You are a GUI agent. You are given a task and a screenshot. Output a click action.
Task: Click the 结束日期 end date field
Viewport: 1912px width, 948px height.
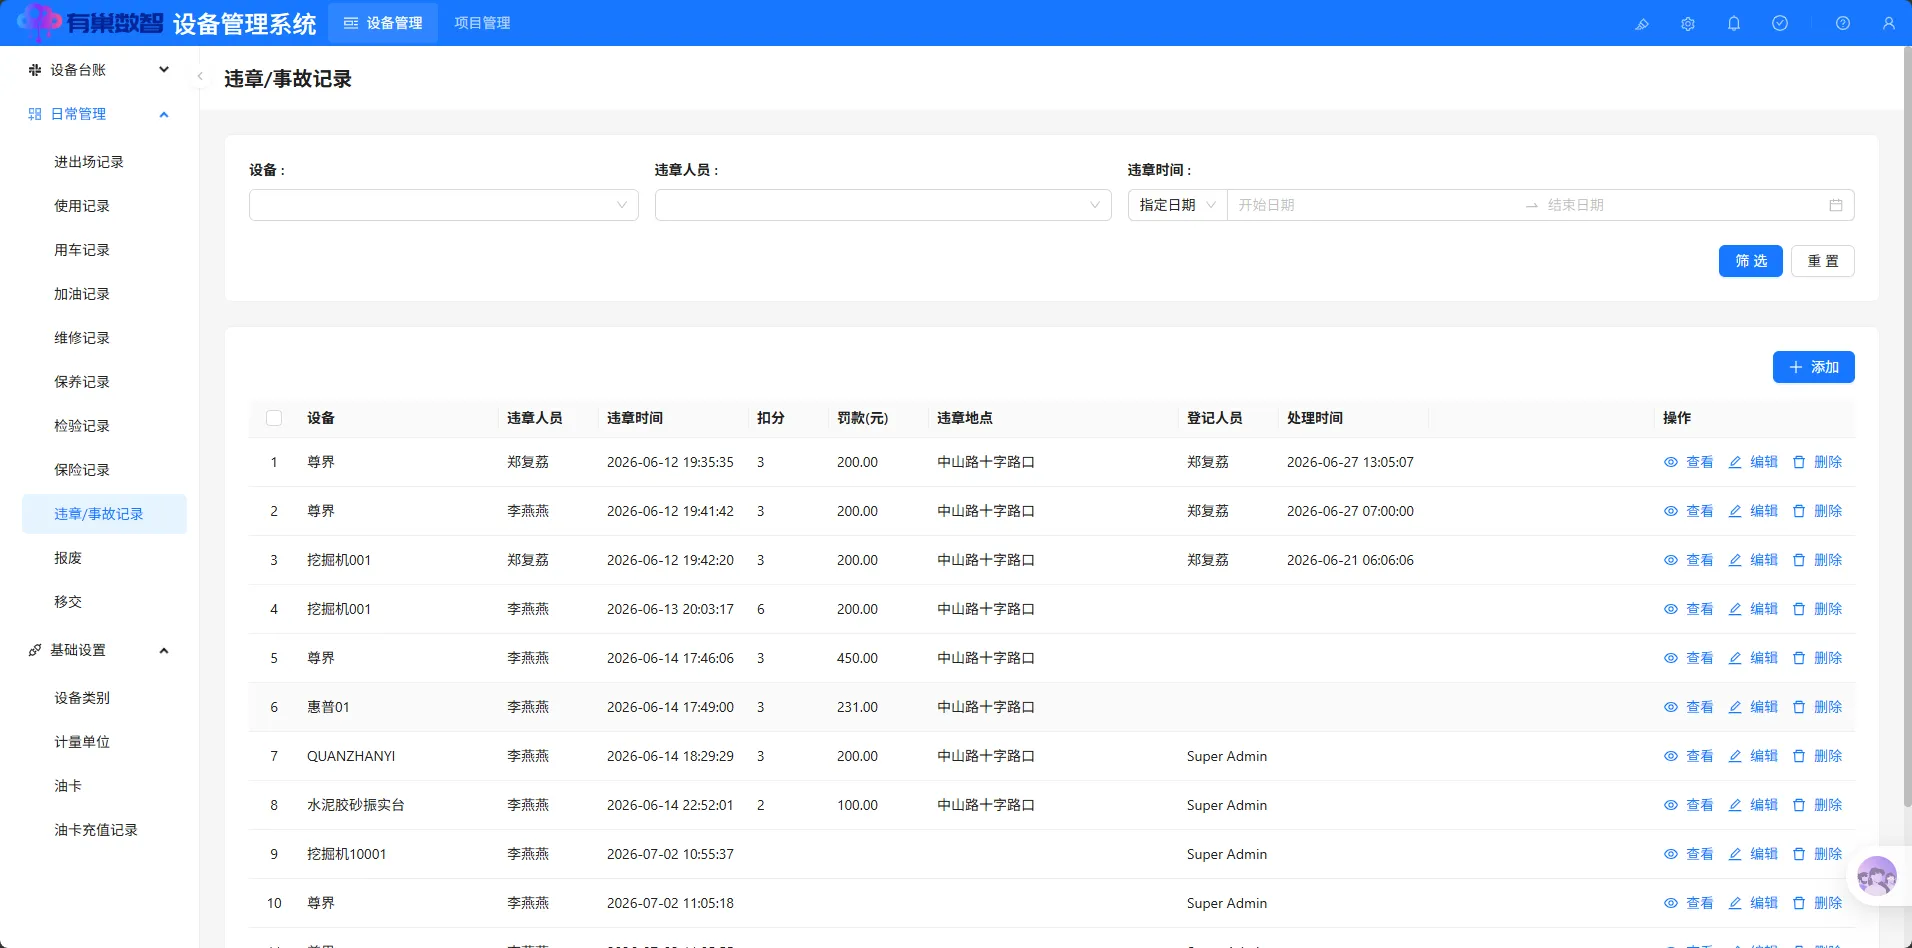point(1680,205)
